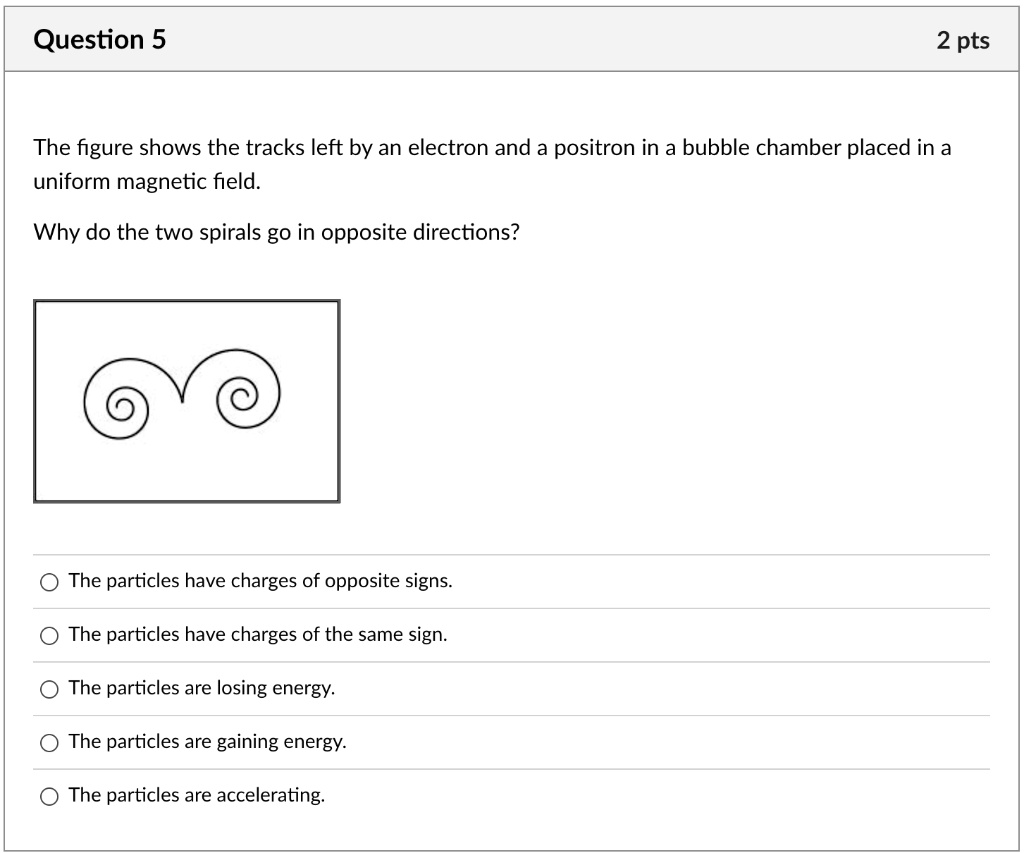Click the 'Why do the two spirals' prompt

point(276,231)
